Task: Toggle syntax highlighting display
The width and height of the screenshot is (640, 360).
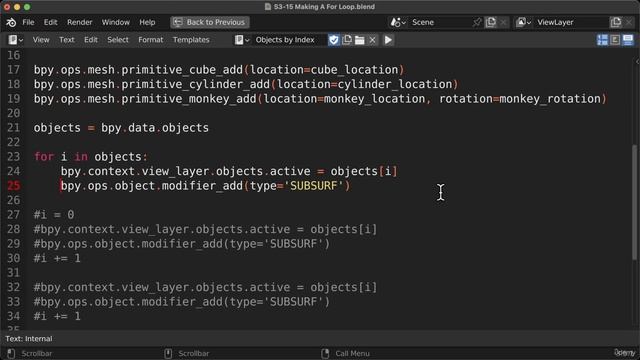Action: pyautogui.click(x=628, y=40)
